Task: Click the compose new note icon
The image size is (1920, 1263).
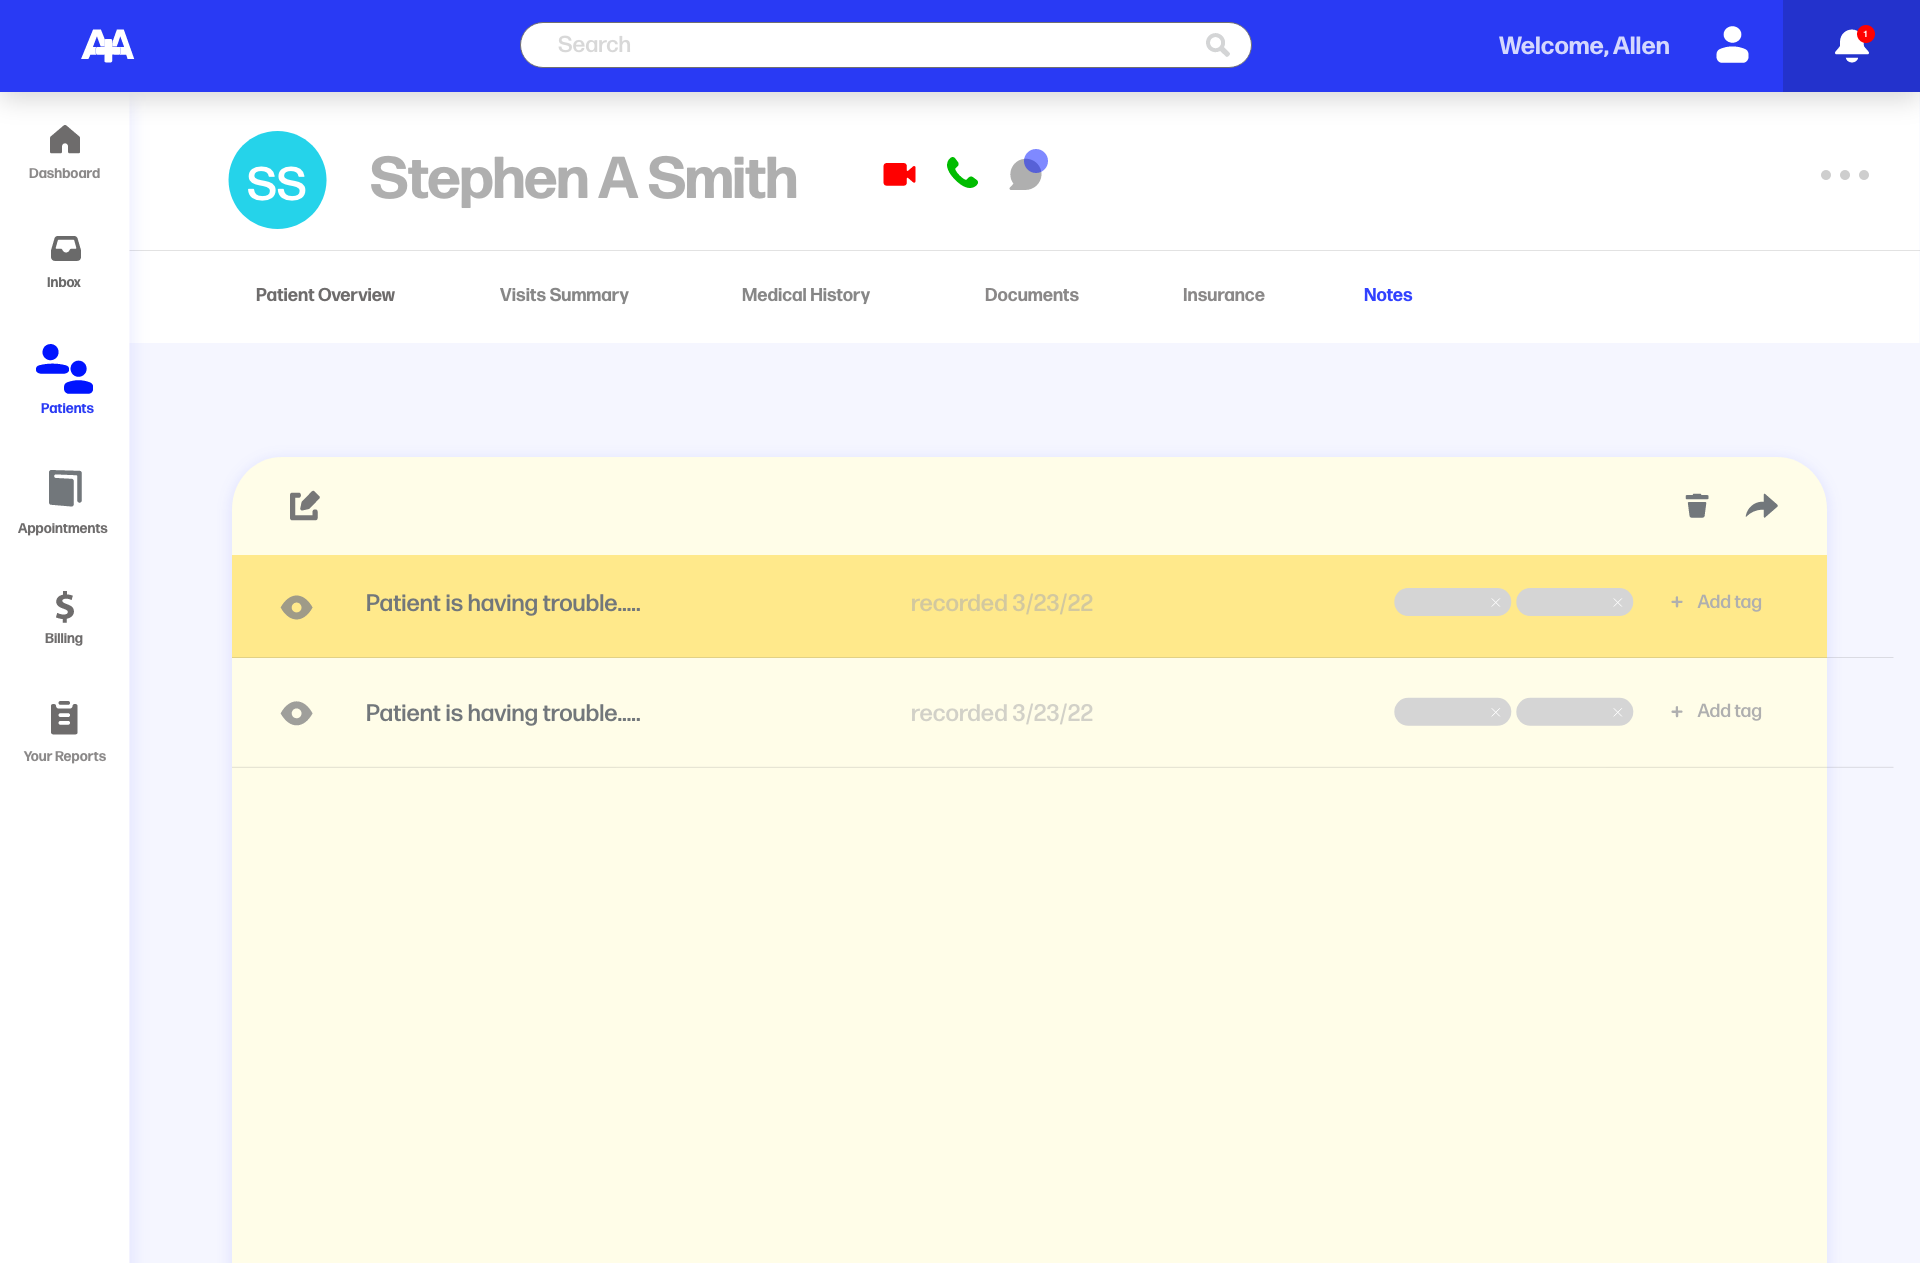Action: pyautogui.click(x=304, y=506)
